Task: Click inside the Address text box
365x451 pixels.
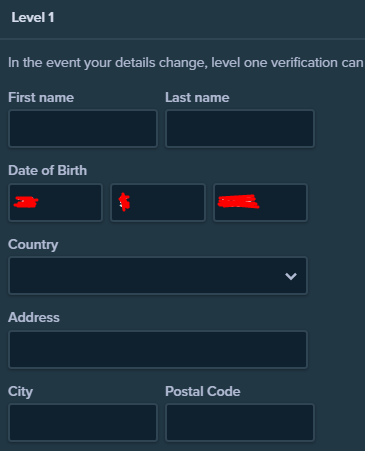Action: pyautogui.click(x=158, y=349)
